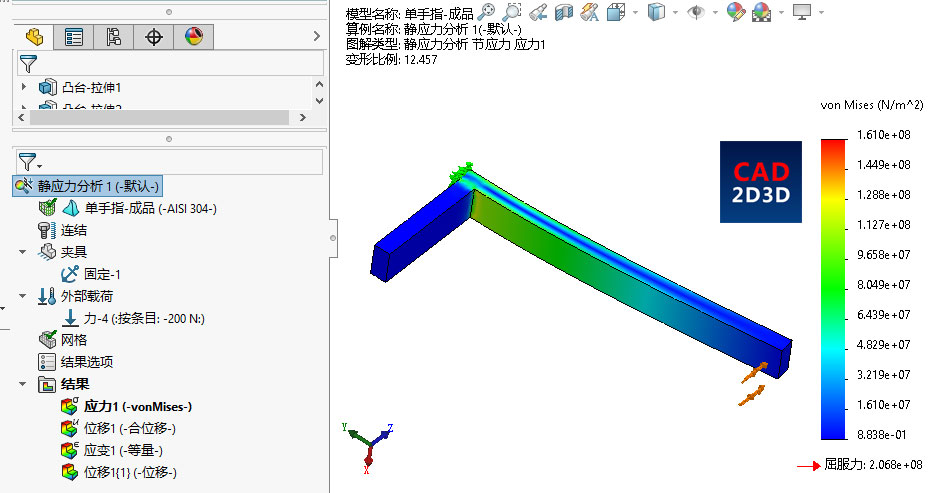
Task: Click the legend maximum value 1.610e+08
Action: pyautogui.click(x=883, y=135)
